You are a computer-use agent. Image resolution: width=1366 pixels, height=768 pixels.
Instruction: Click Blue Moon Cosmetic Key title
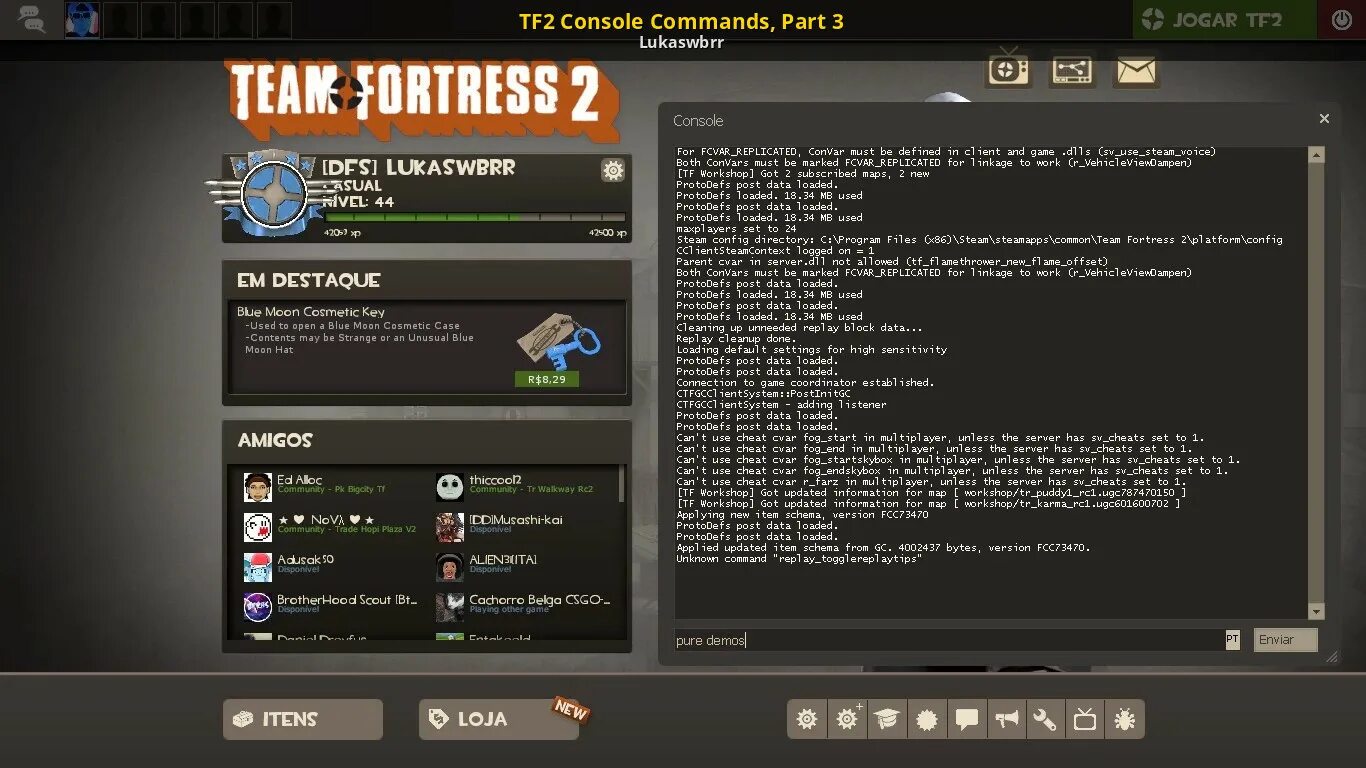(311, 312)
